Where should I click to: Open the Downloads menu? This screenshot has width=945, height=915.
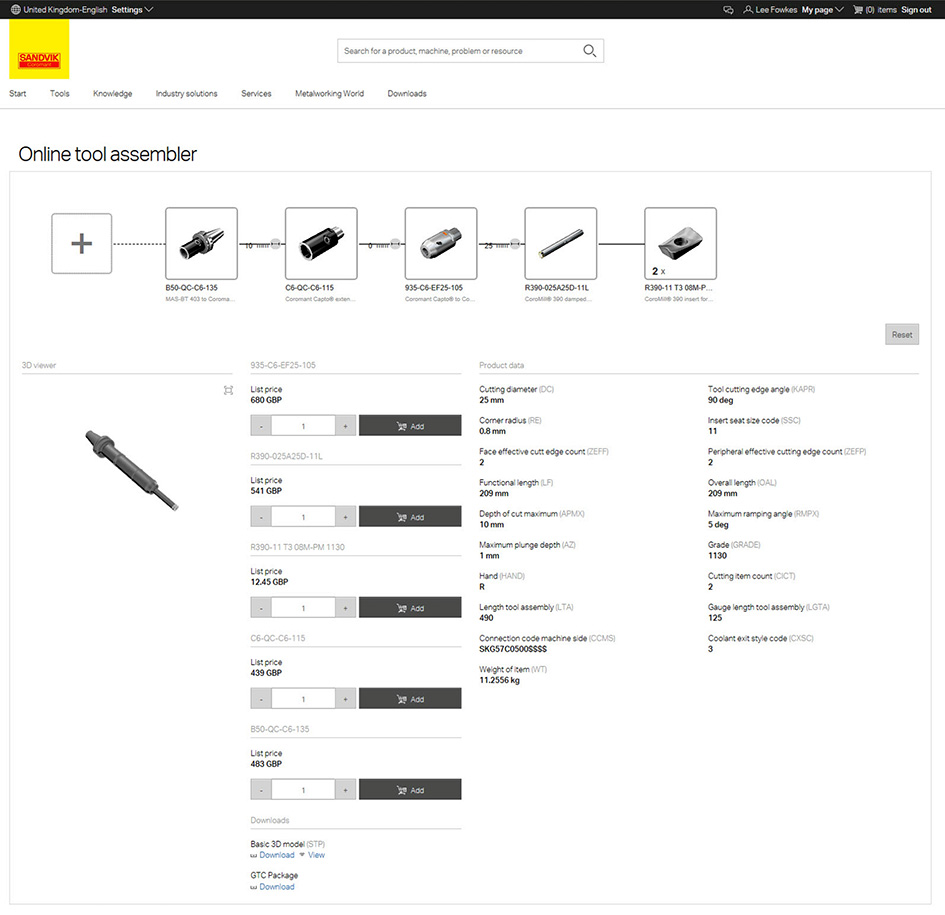point(407,93)
